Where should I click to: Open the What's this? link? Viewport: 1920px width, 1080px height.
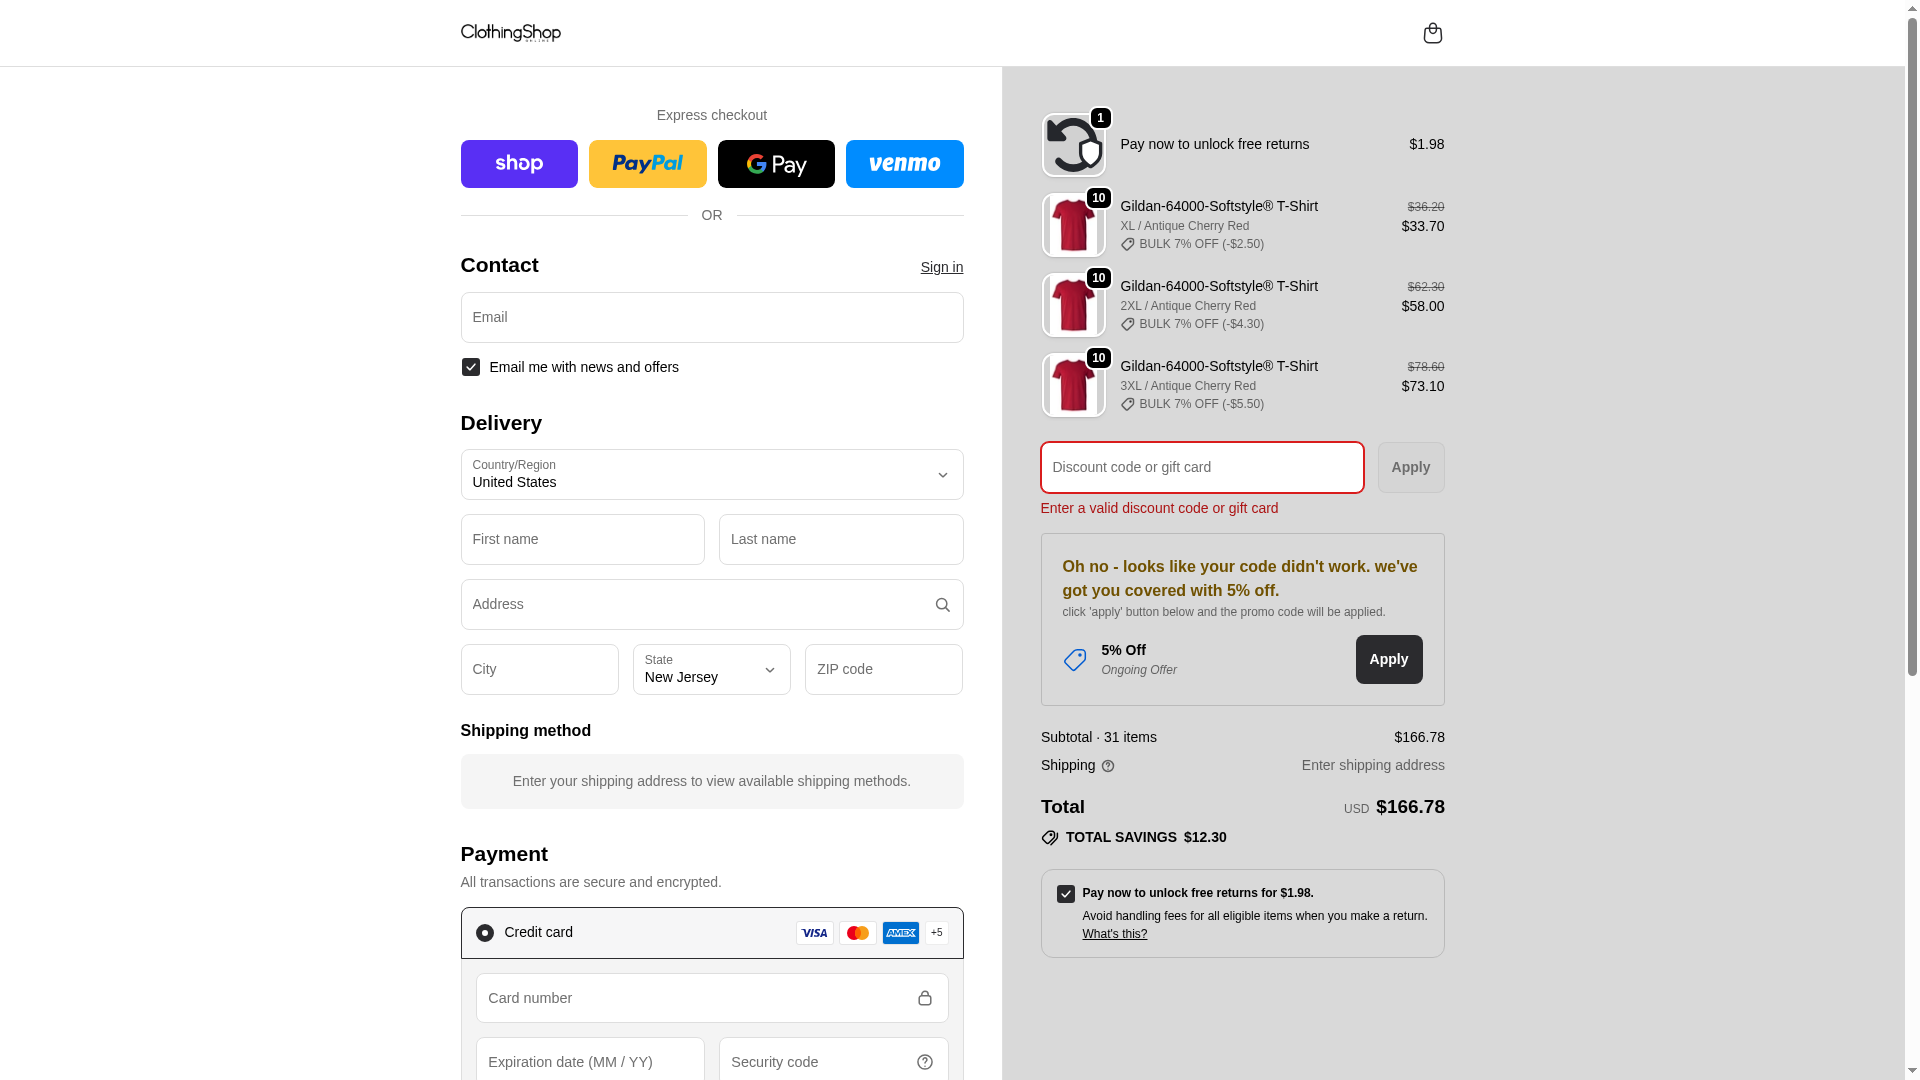click(1114, 934)
